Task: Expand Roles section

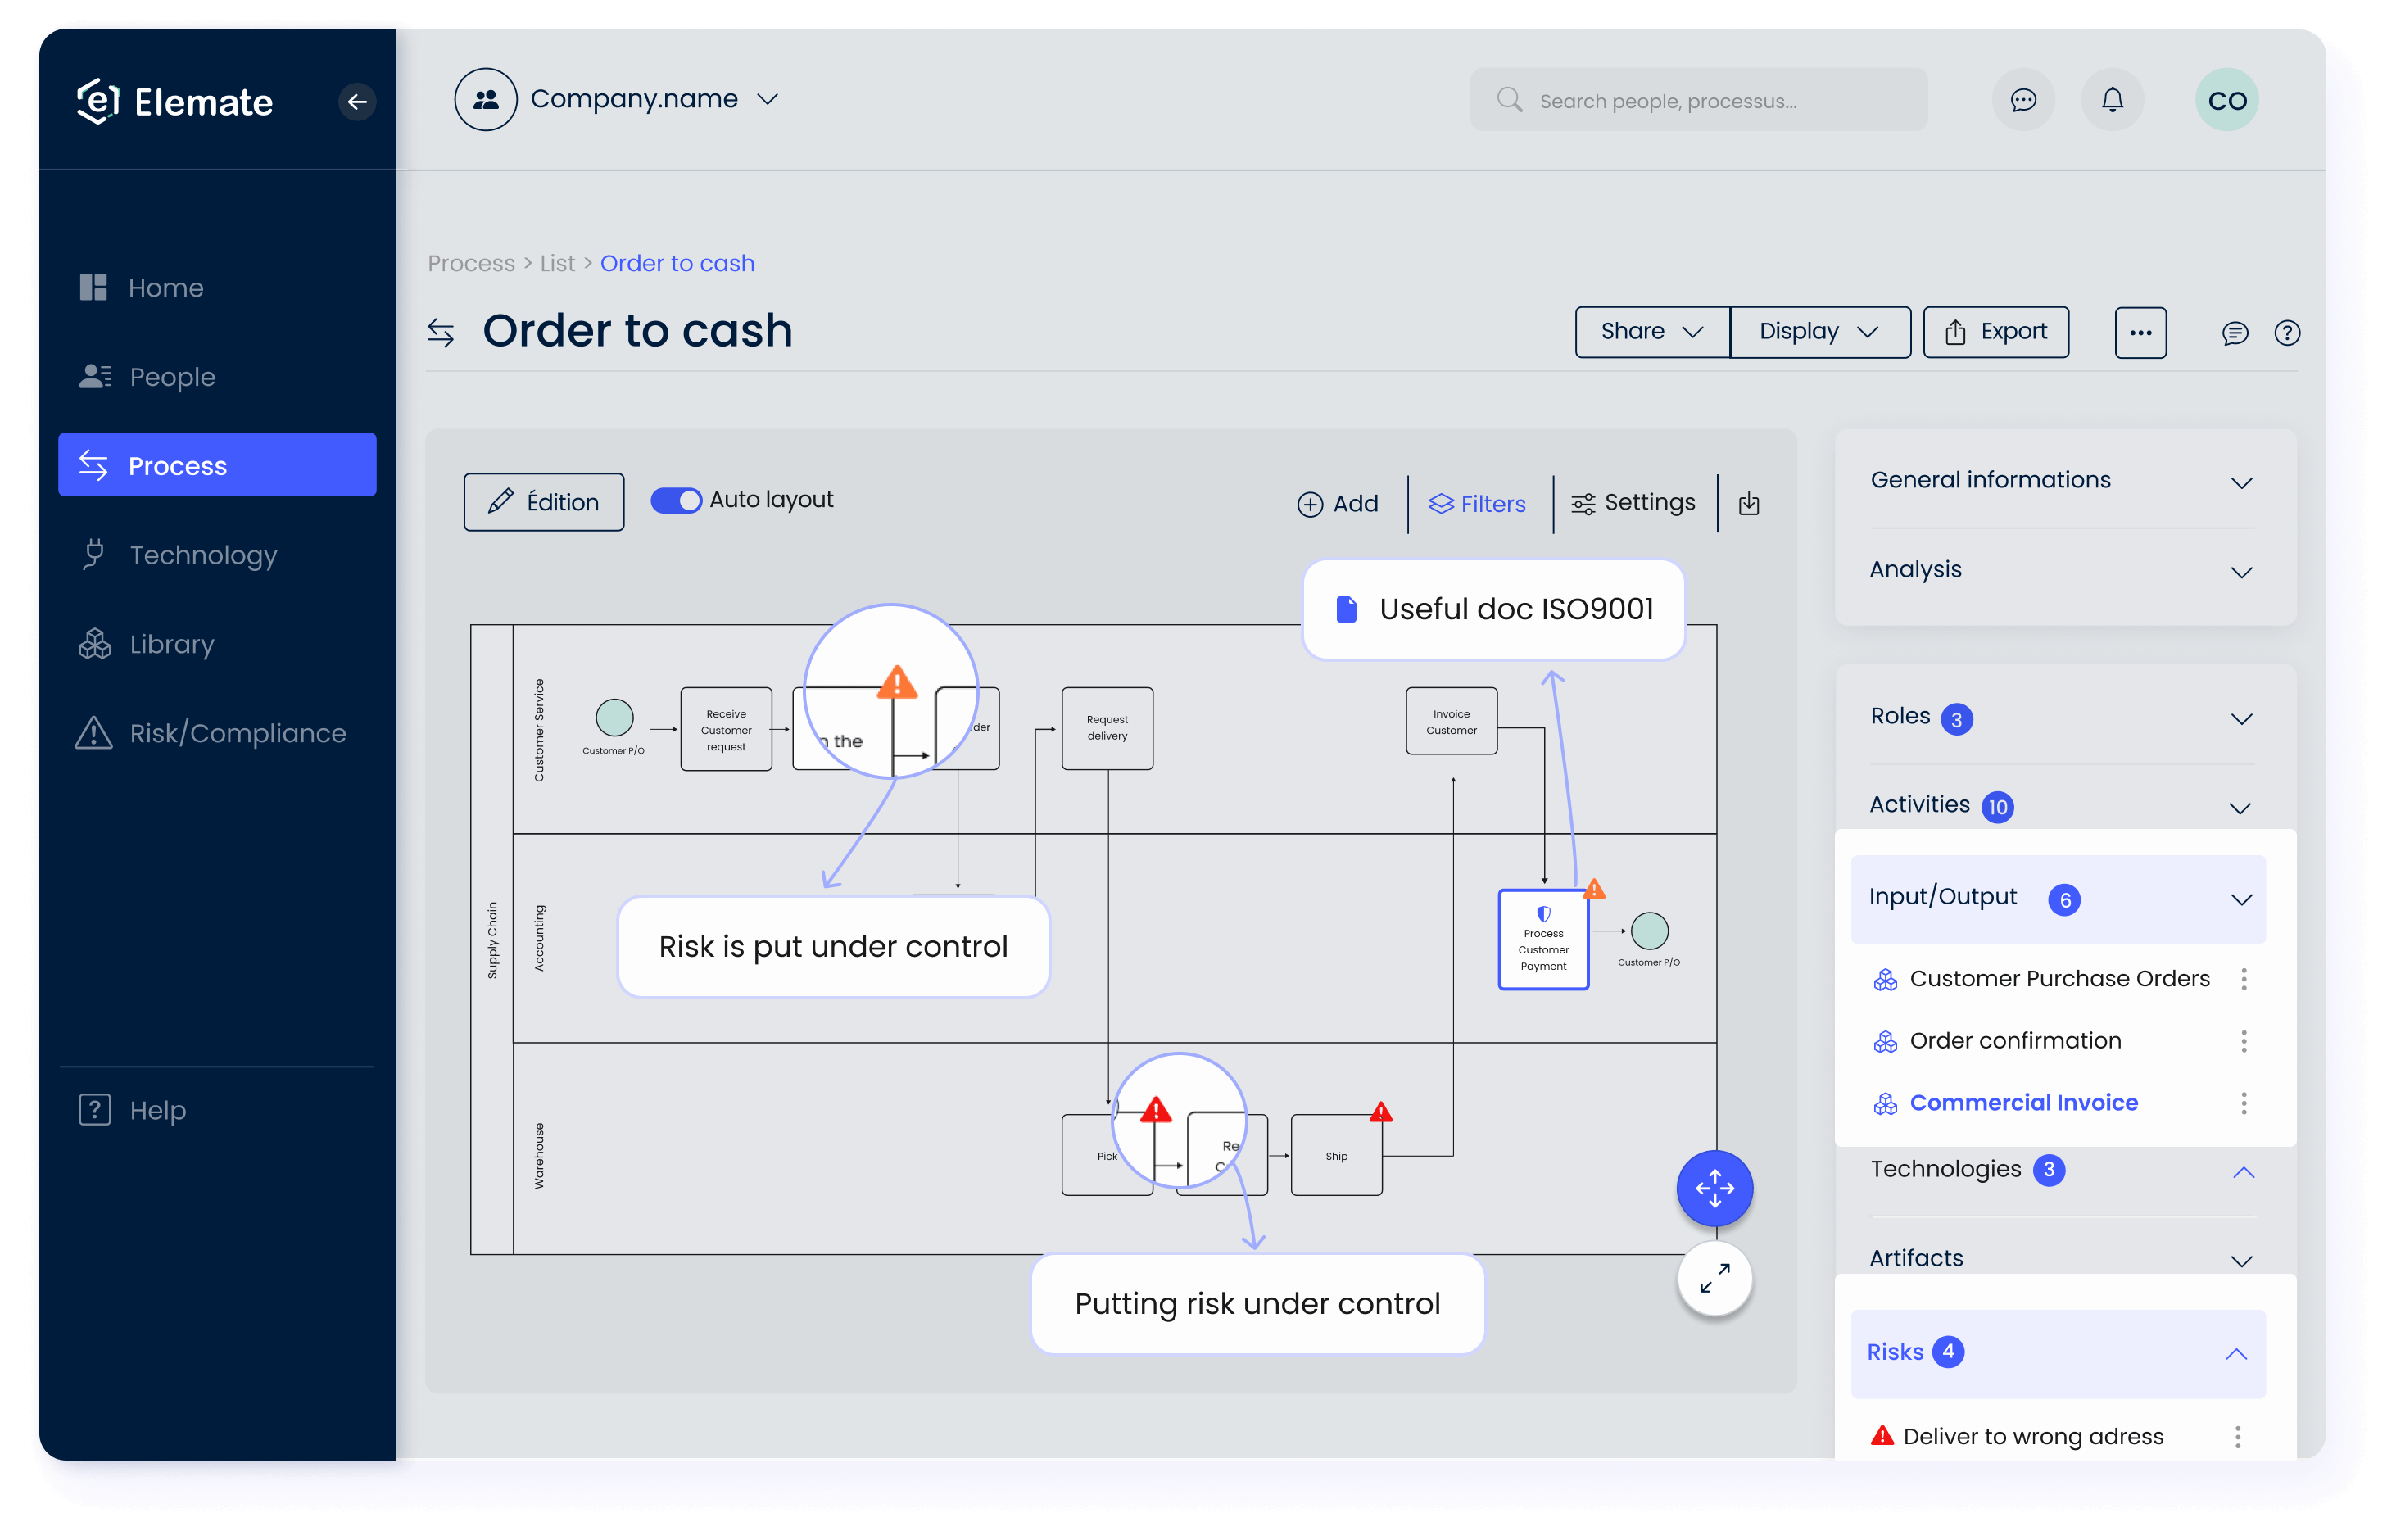Action: [2241, 719]
